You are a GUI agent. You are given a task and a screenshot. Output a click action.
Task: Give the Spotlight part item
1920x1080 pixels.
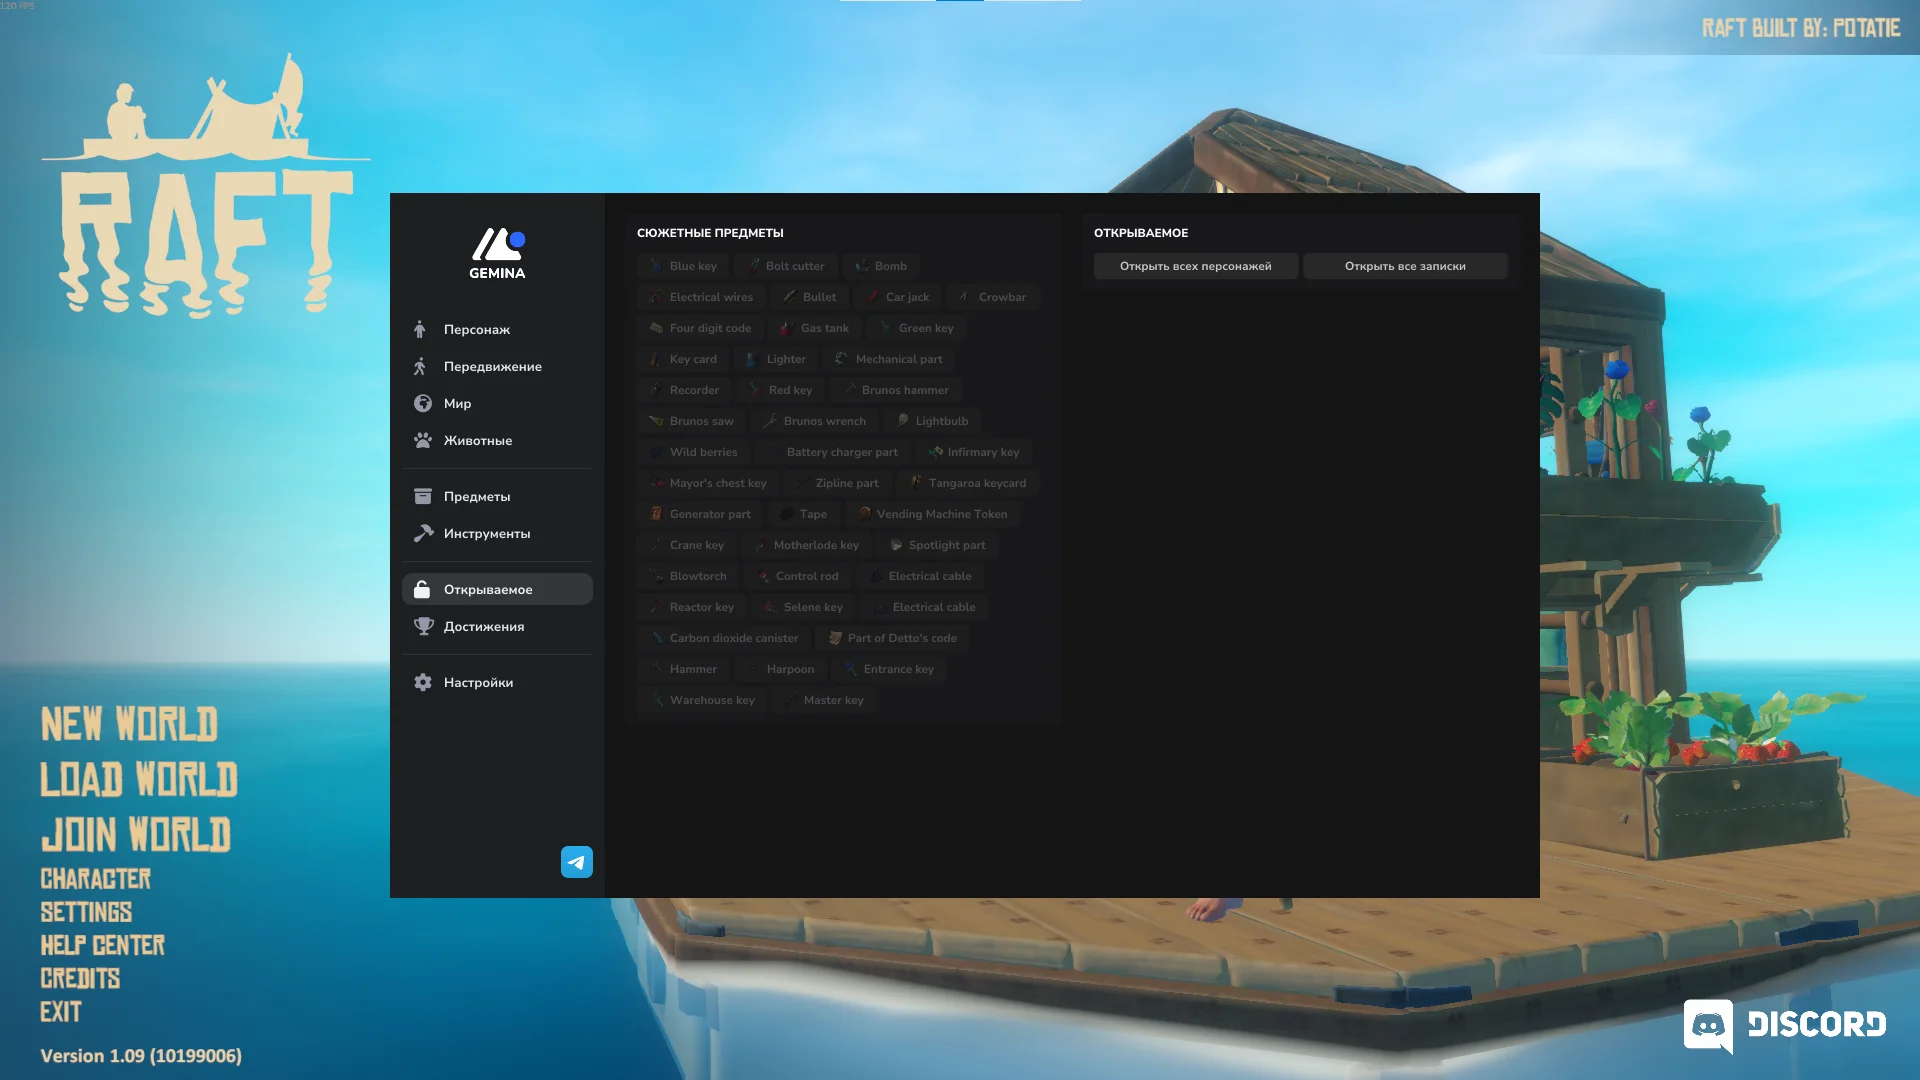937,545
